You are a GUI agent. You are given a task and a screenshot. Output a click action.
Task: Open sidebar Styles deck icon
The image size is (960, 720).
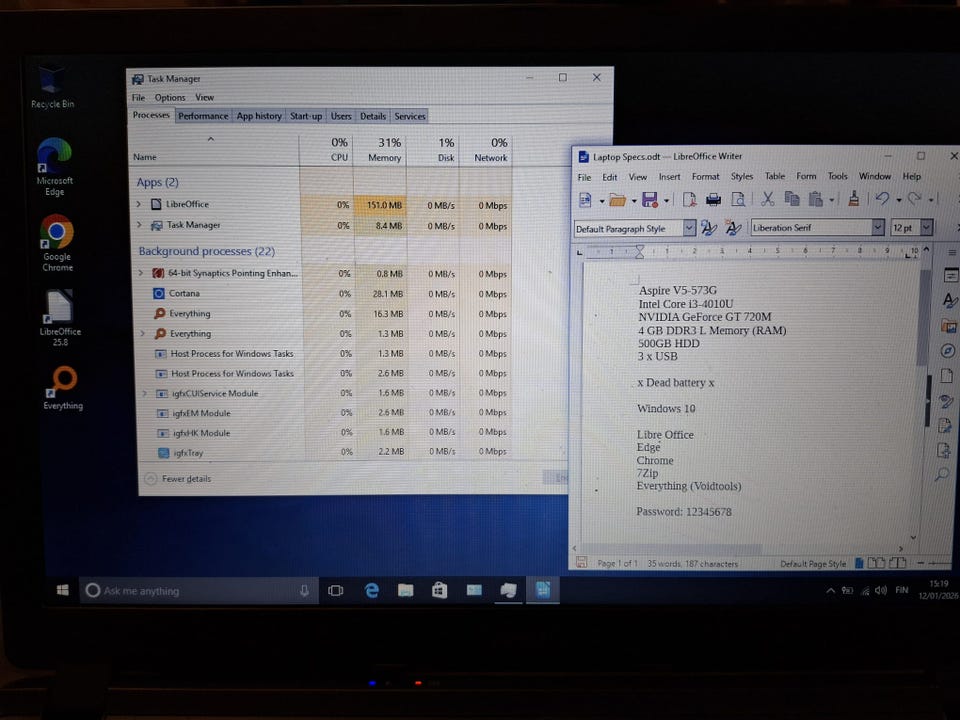[x=950, y=301]
